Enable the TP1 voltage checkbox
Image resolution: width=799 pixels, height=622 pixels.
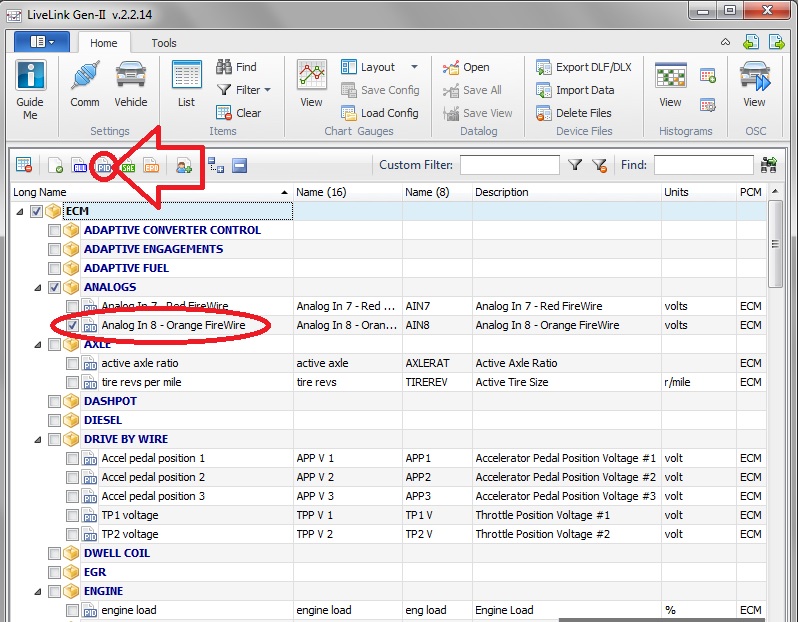(x=73, y=515)
